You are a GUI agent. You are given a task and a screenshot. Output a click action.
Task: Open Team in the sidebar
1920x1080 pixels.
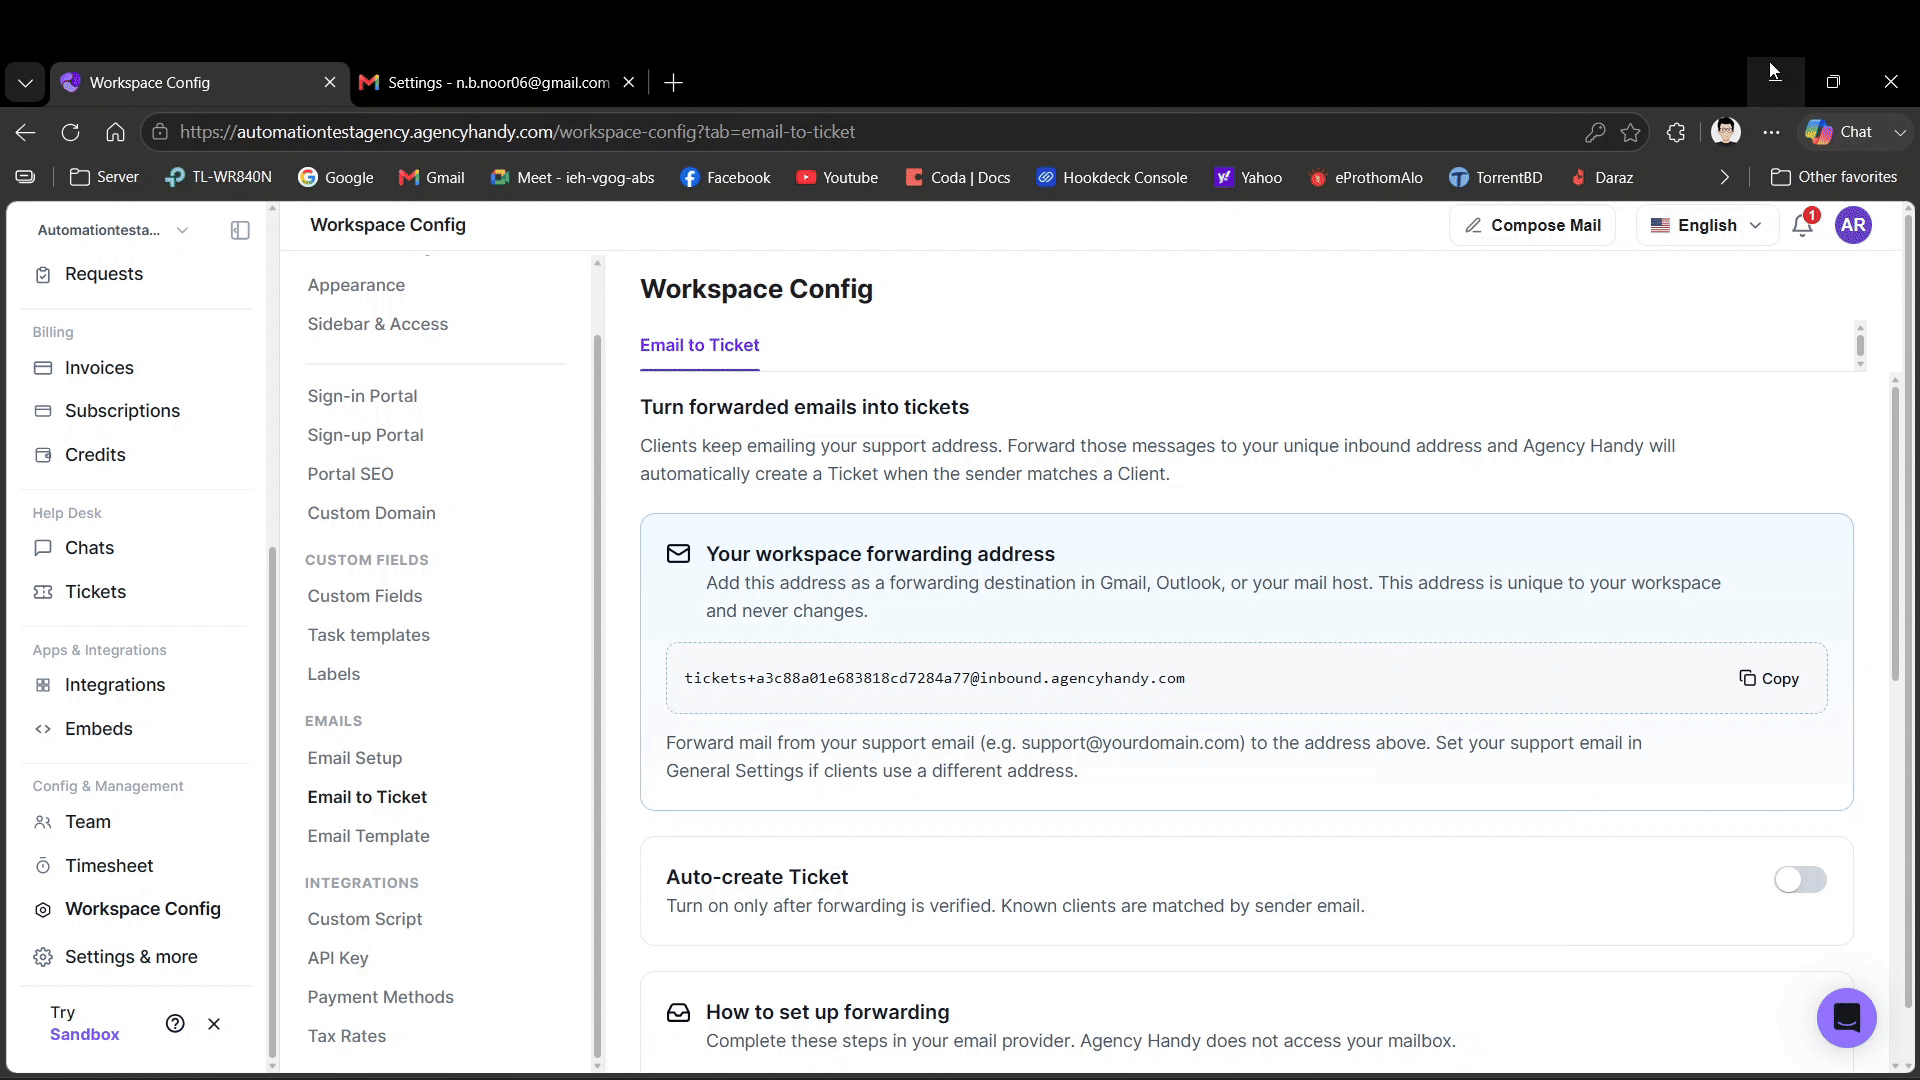136,822
